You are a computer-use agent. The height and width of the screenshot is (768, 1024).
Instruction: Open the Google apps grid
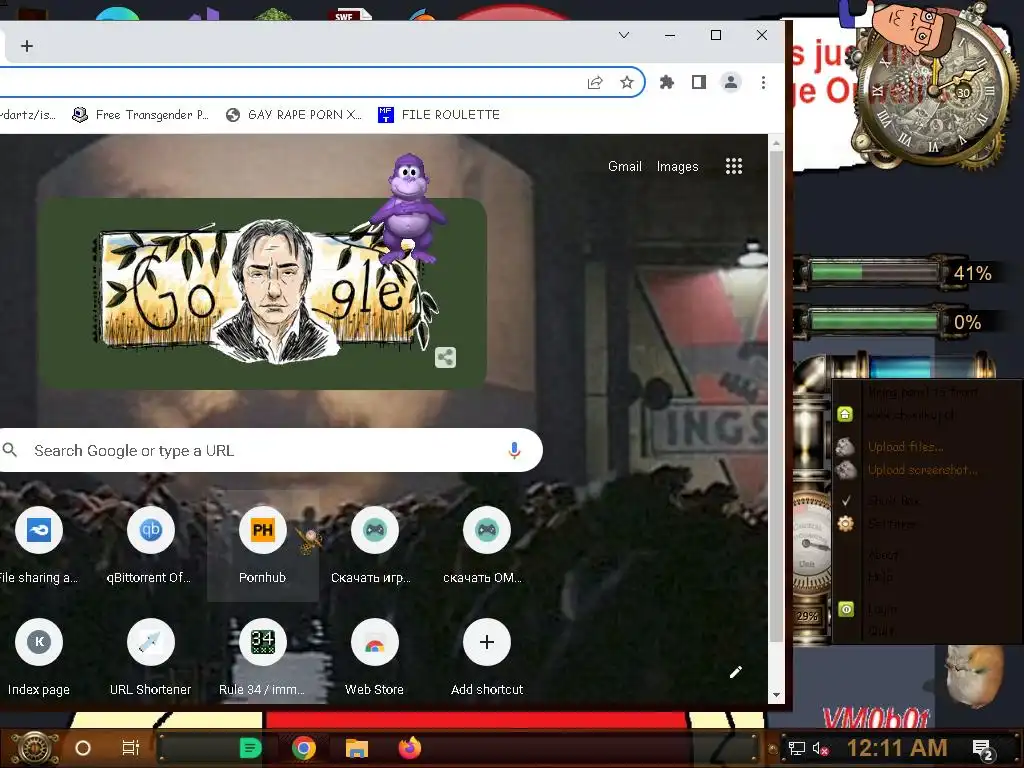click(x=734, y=167)
